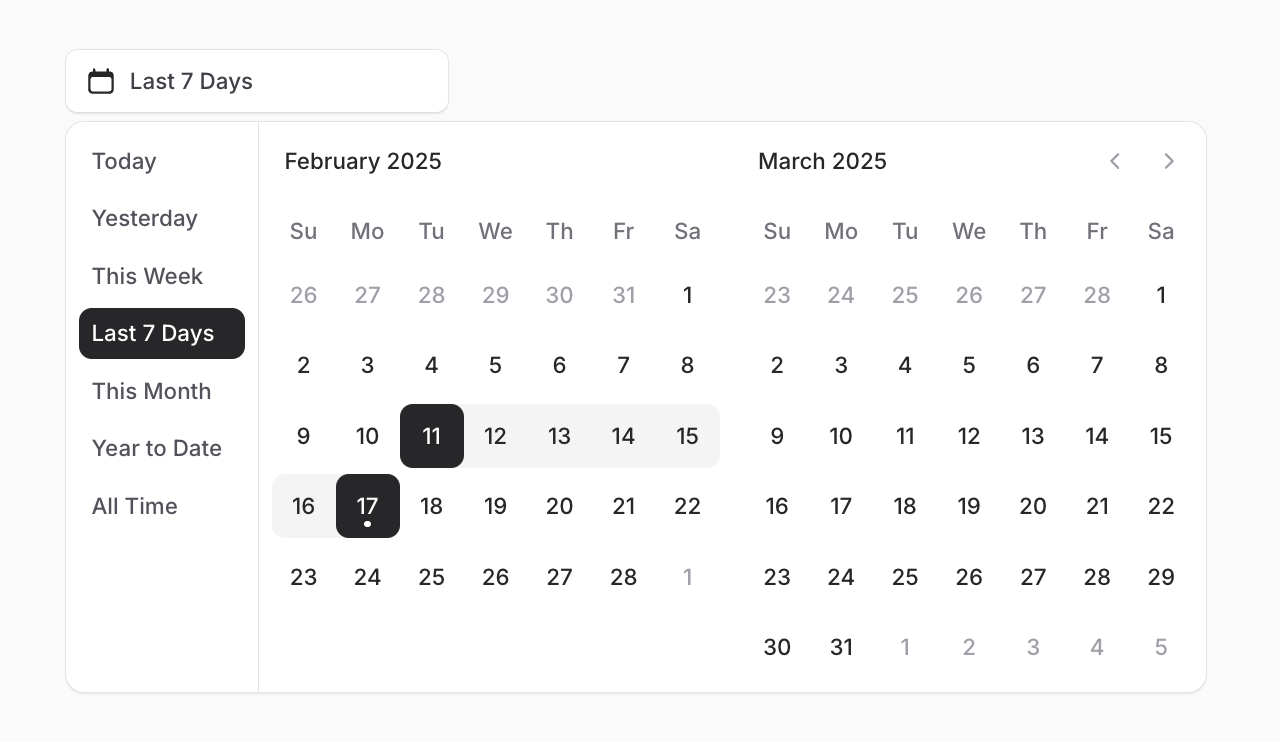The image size is (1280, 742).
Task: Click the calendar icon in the date field
Action: [101, 81]
